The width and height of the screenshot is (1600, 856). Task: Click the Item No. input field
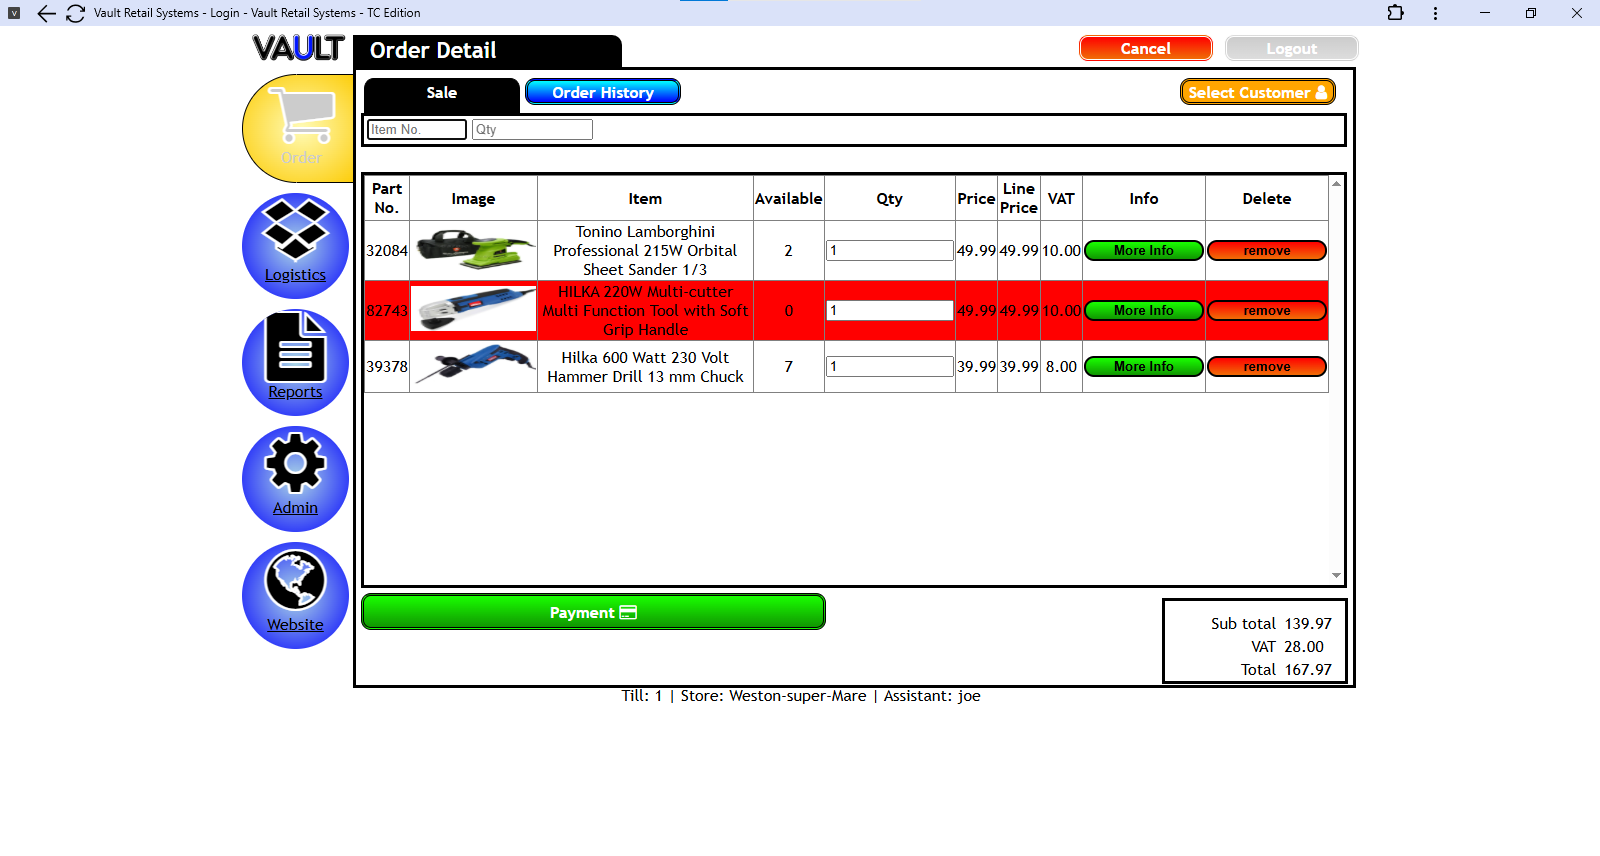416,129
